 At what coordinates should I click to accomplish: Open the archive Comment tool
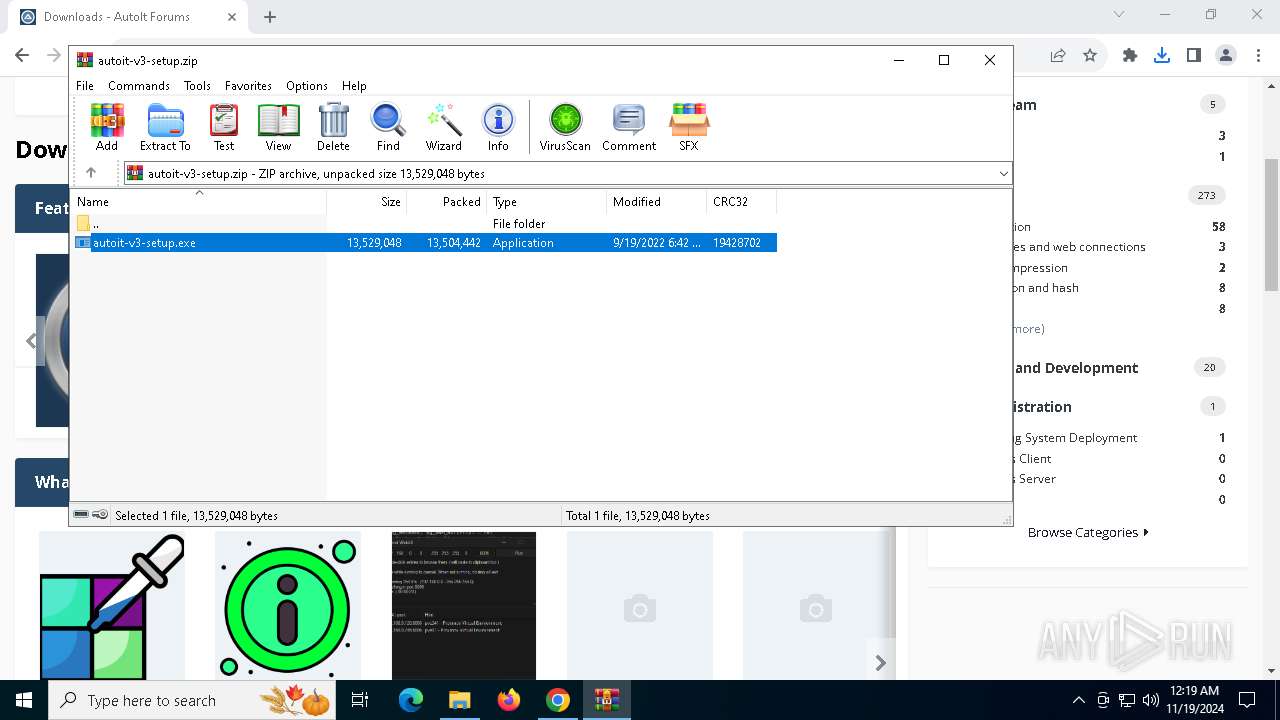[629, 127]
